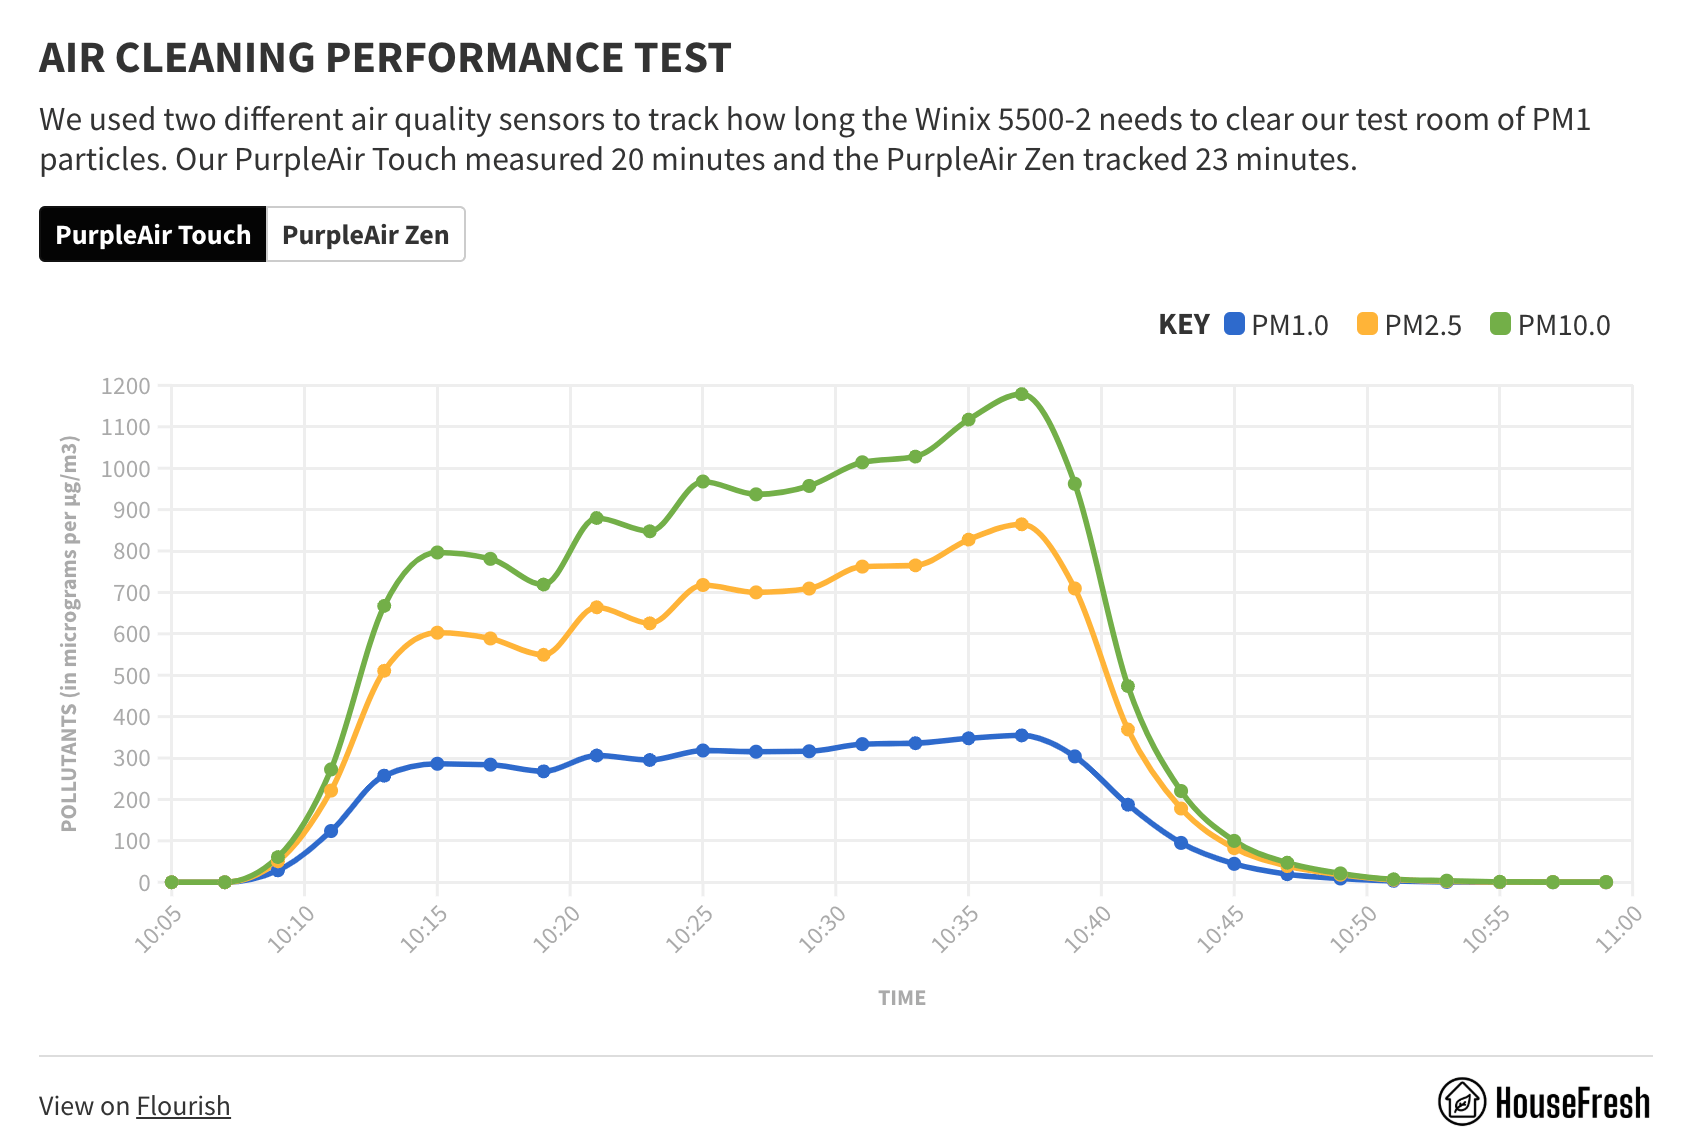
Task: Click the yellow PM2.5 legend swatch
Action: tap(1368, 324)
